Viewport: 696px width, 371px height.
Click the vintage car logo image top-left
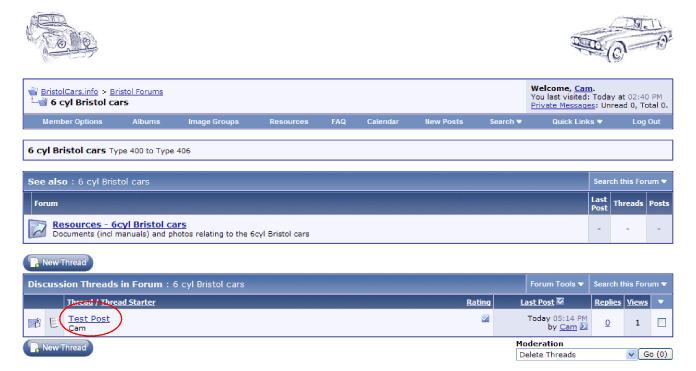pyautogui.click(x=62, y=37)
